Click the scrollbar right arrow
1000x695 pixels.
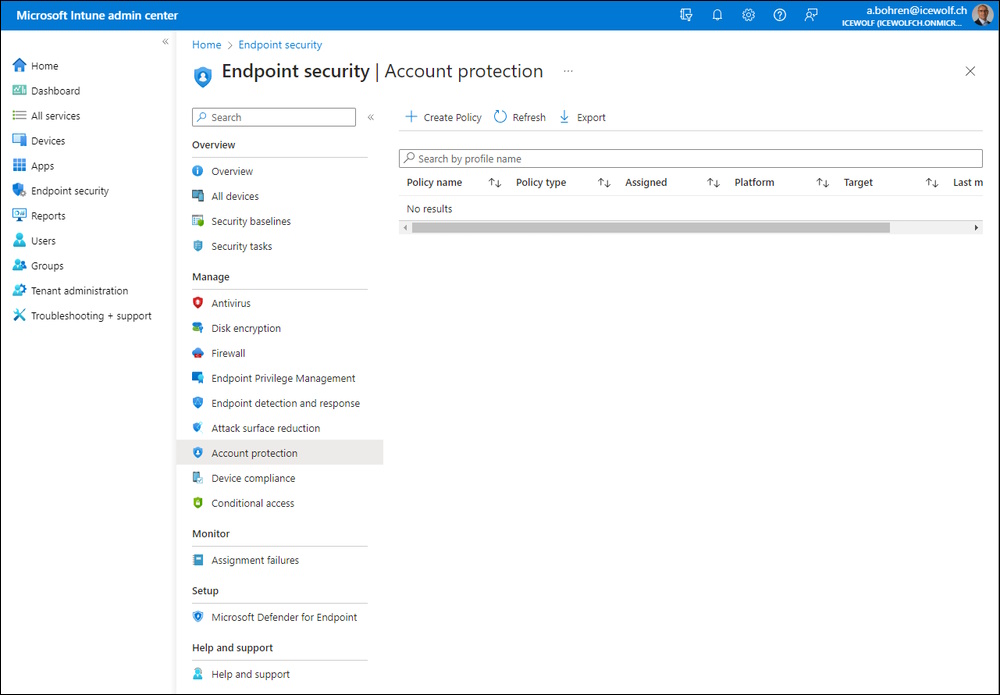pyautogui.click(x=976, y=228)
